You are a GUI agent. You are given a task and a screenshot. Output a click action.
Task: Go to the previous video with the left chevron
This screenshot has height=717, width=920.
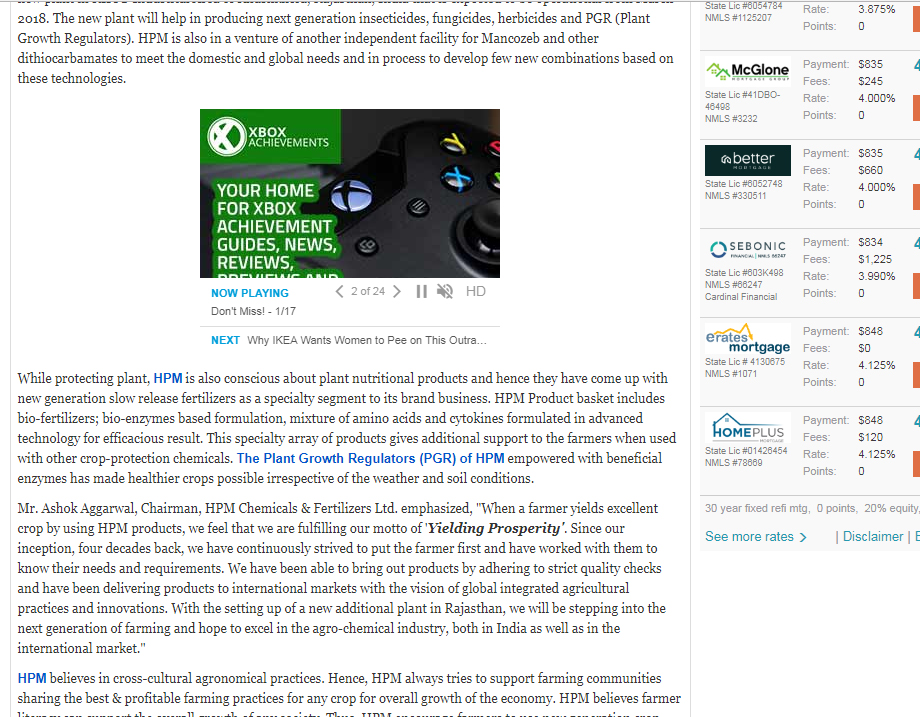pyautogui.click(x=339, y=292)
